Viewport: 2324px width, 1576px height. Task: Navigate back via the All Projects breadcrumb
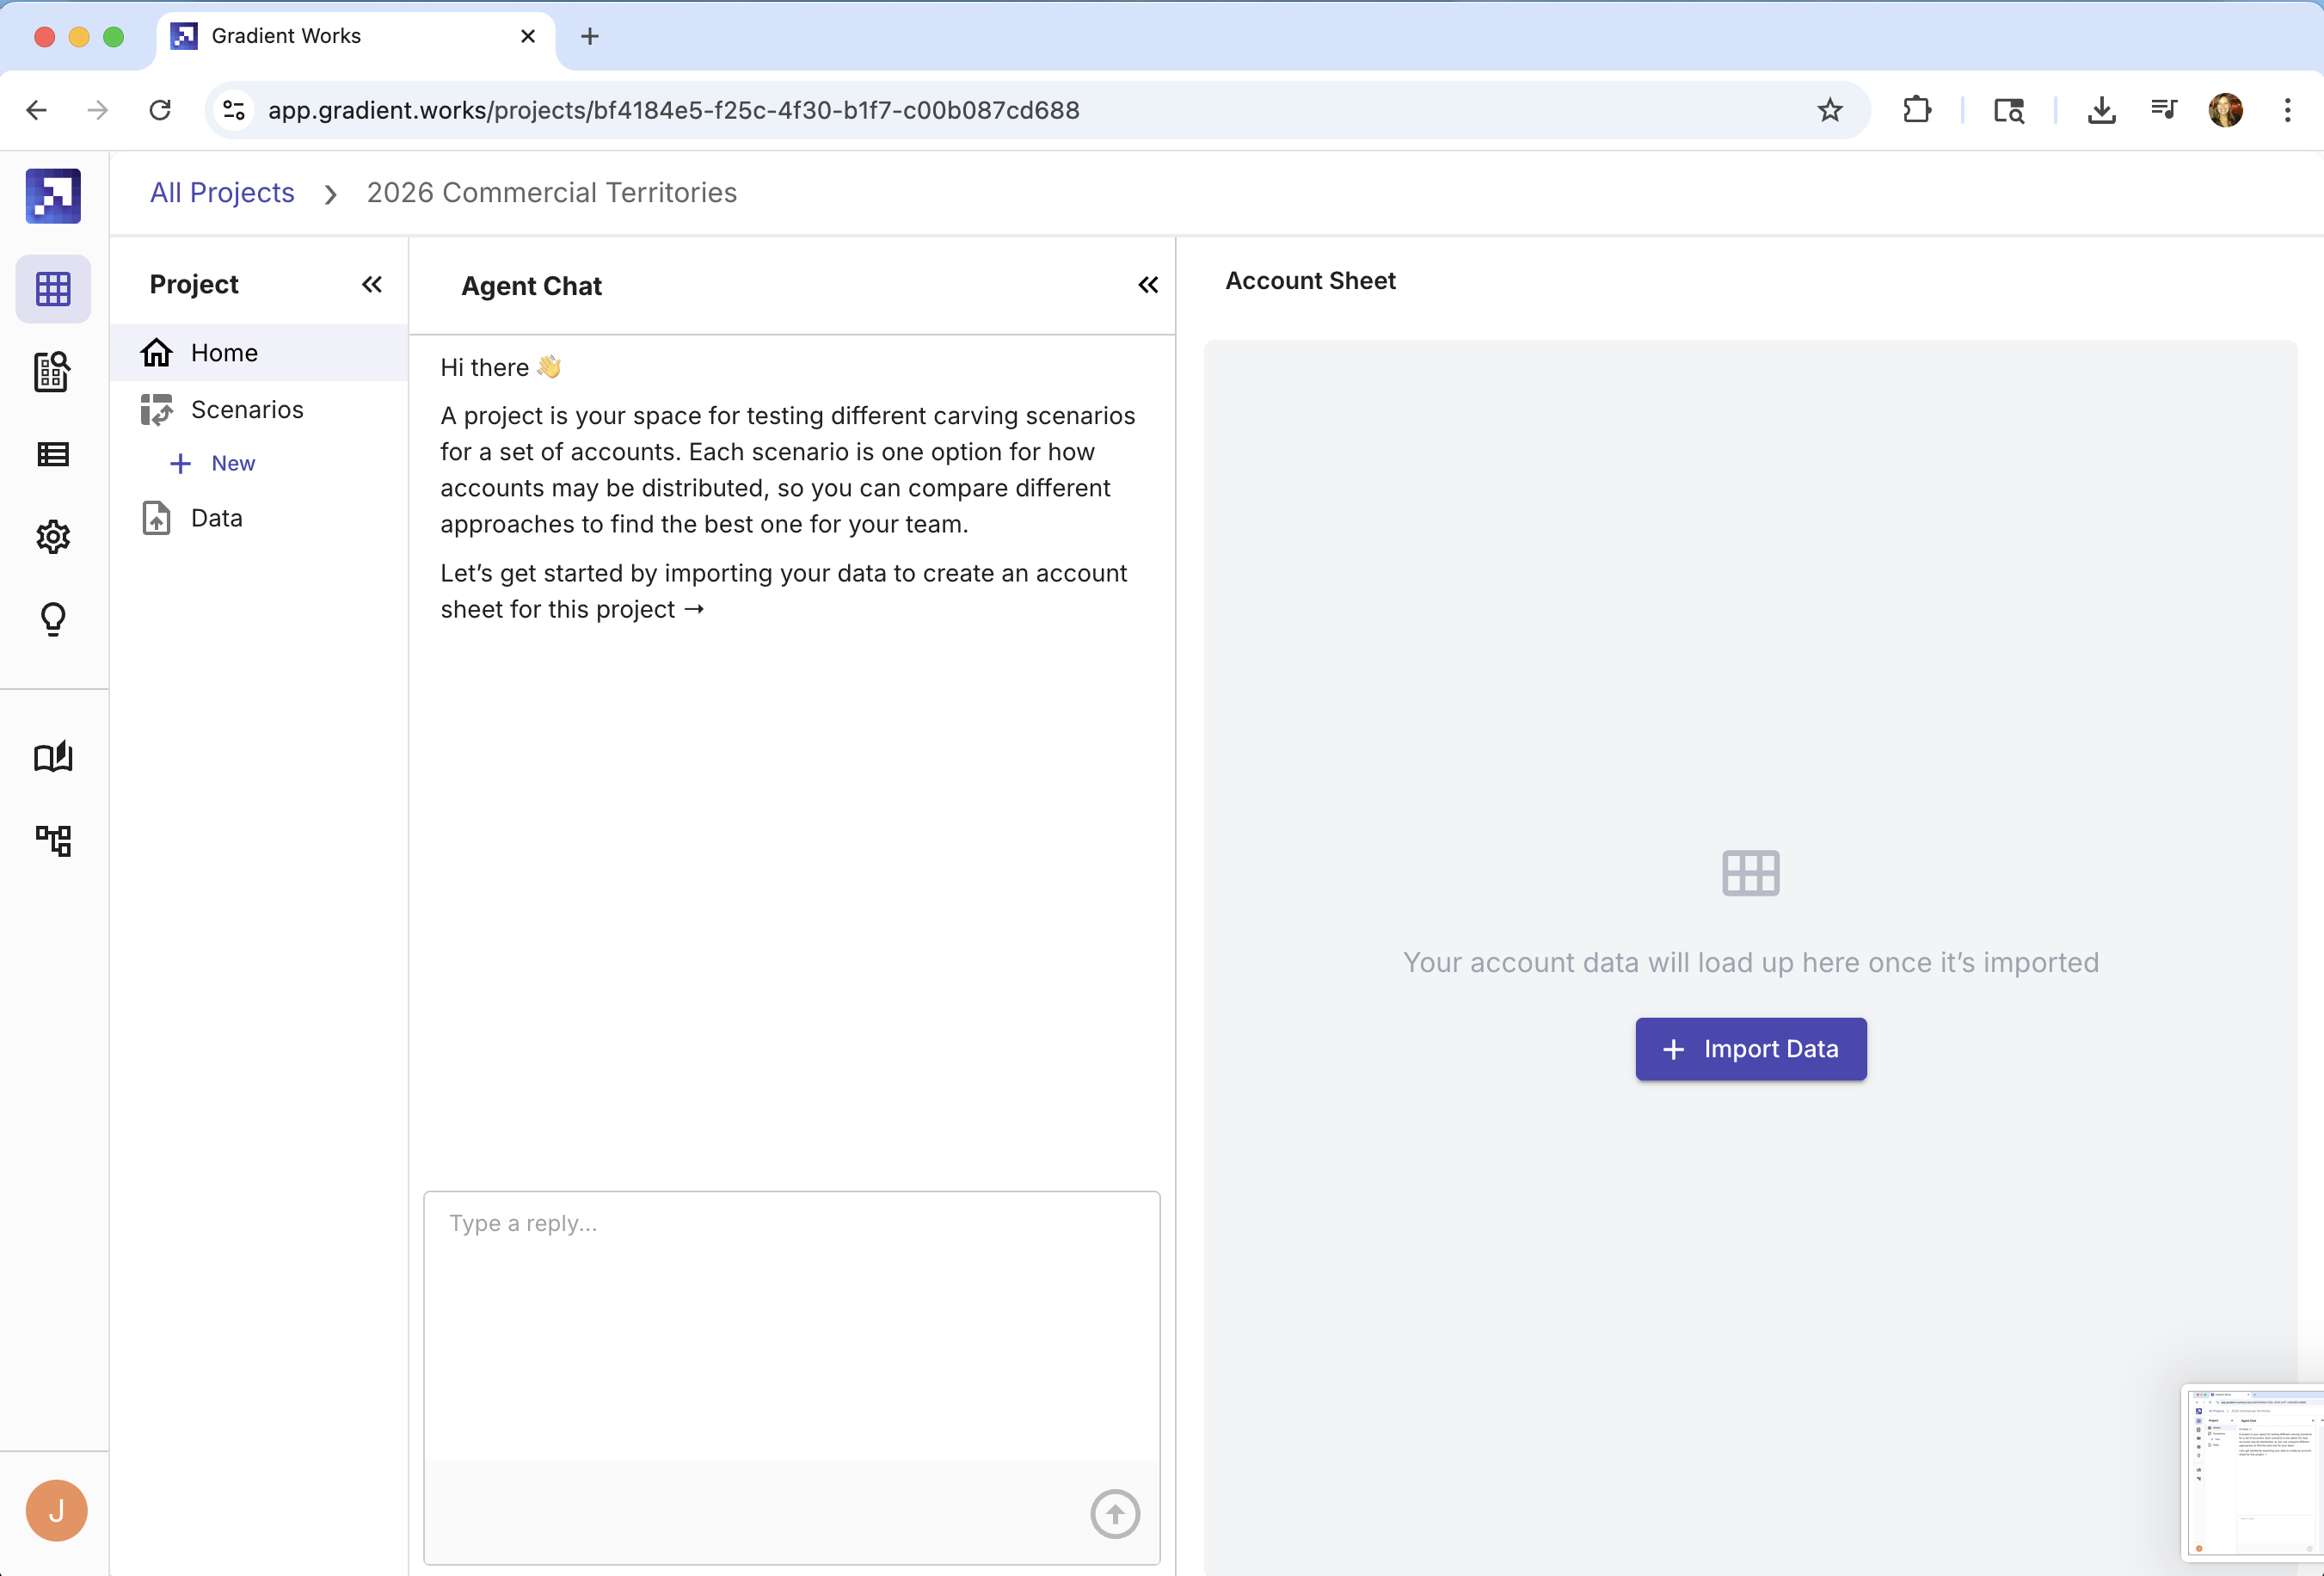pos(221,192)
